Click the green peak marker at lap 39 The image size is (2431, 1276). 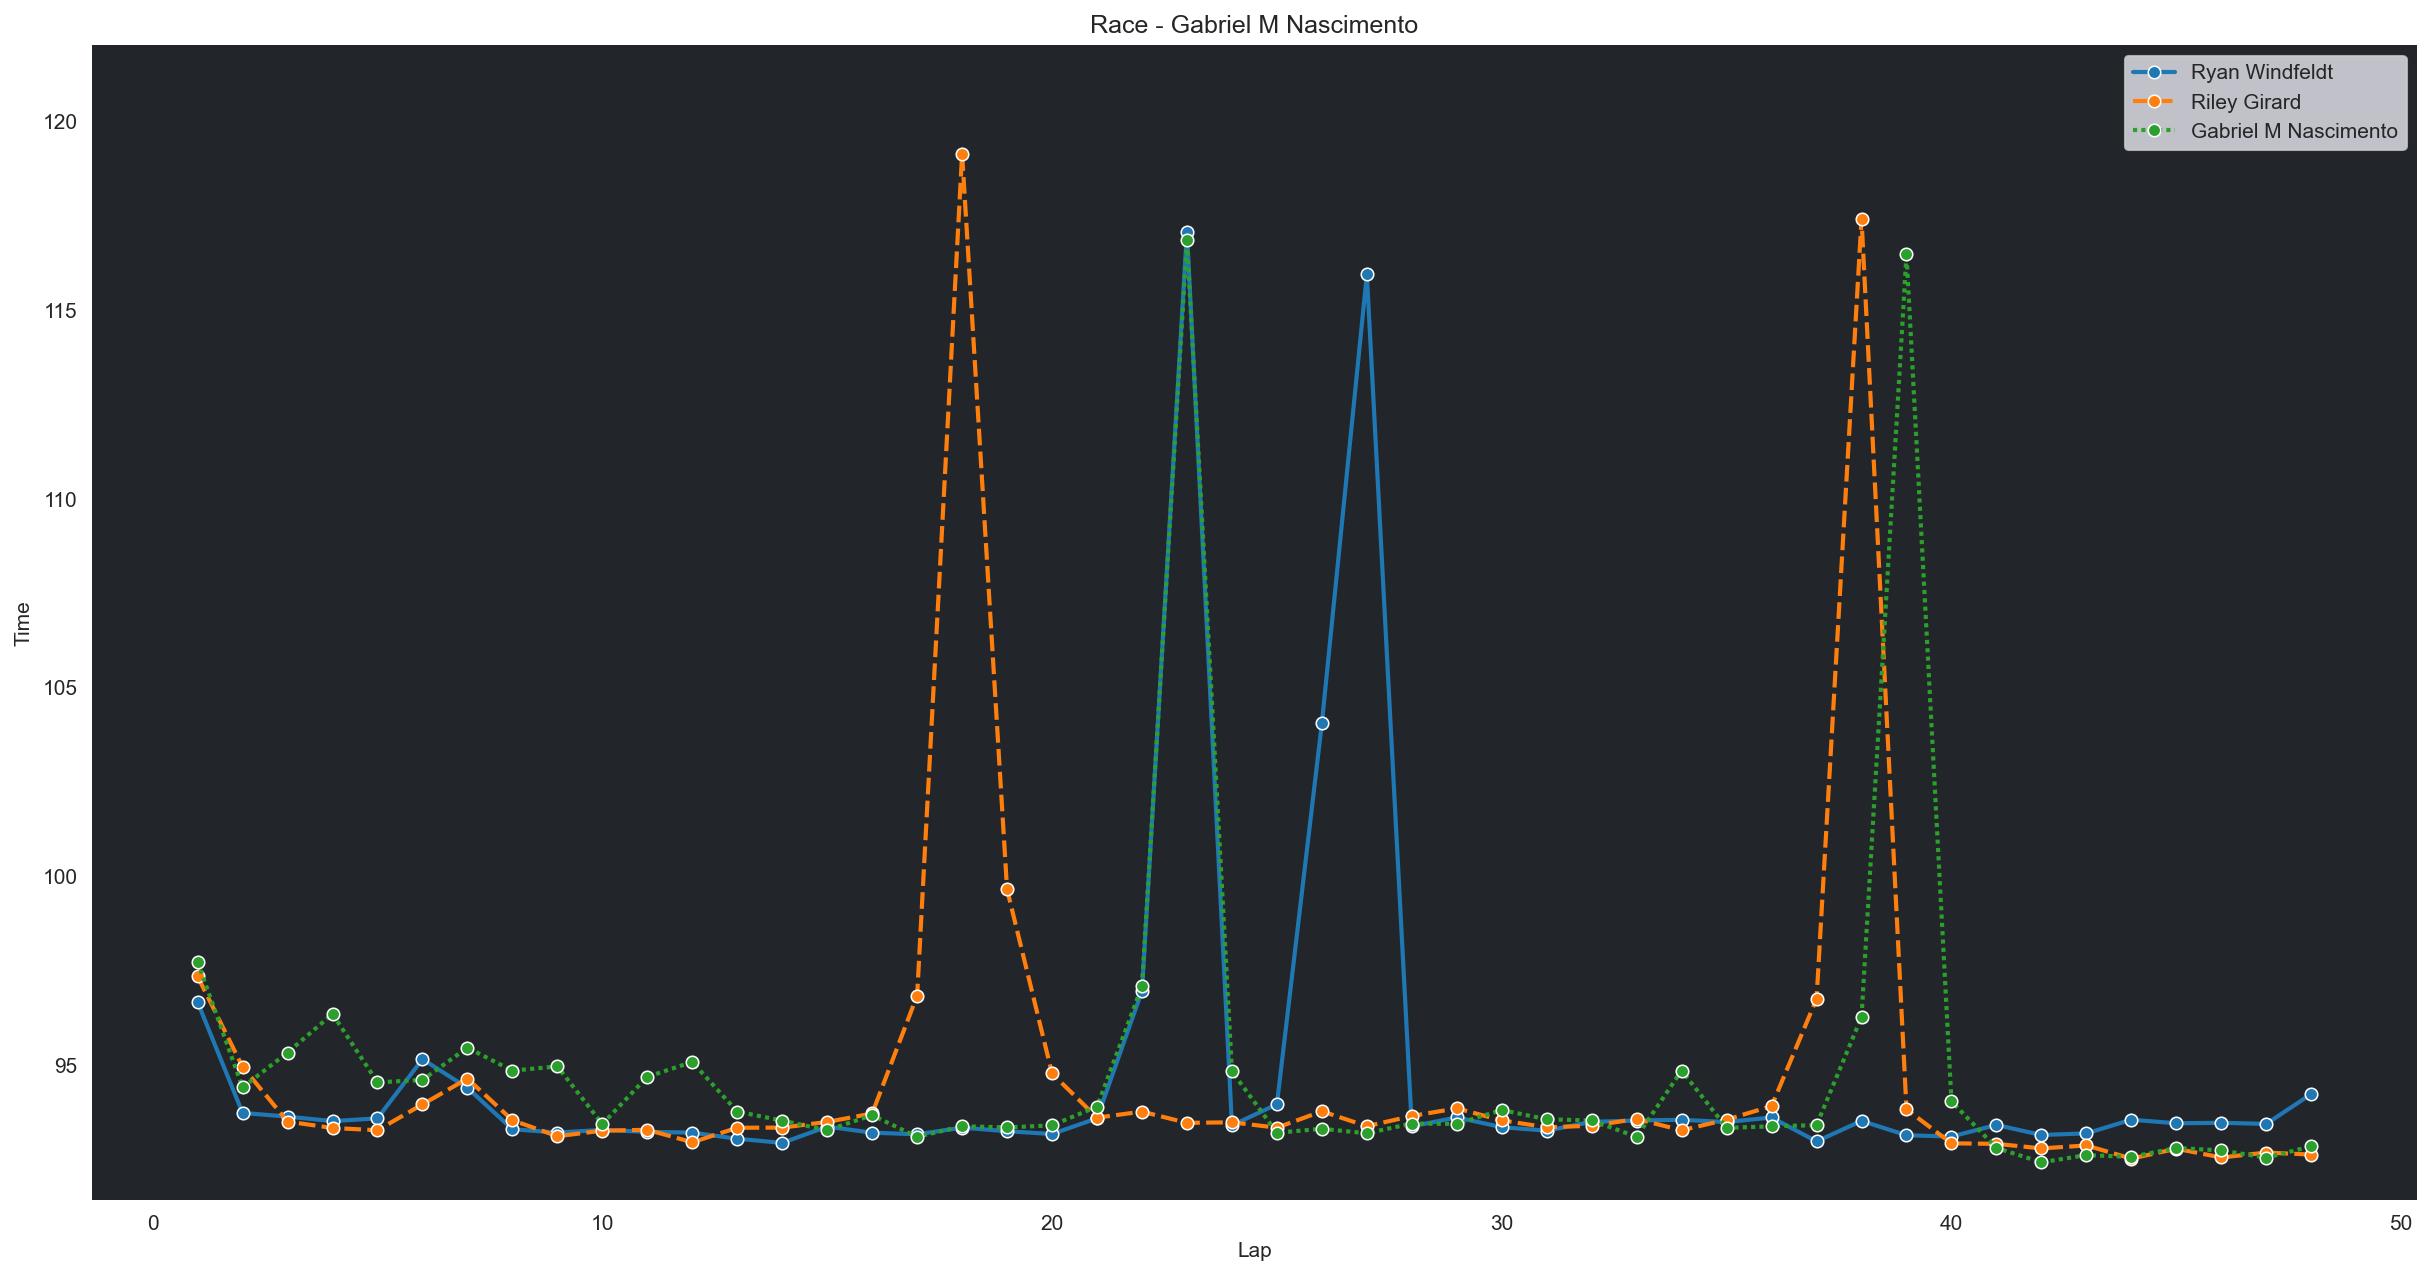1906,254
